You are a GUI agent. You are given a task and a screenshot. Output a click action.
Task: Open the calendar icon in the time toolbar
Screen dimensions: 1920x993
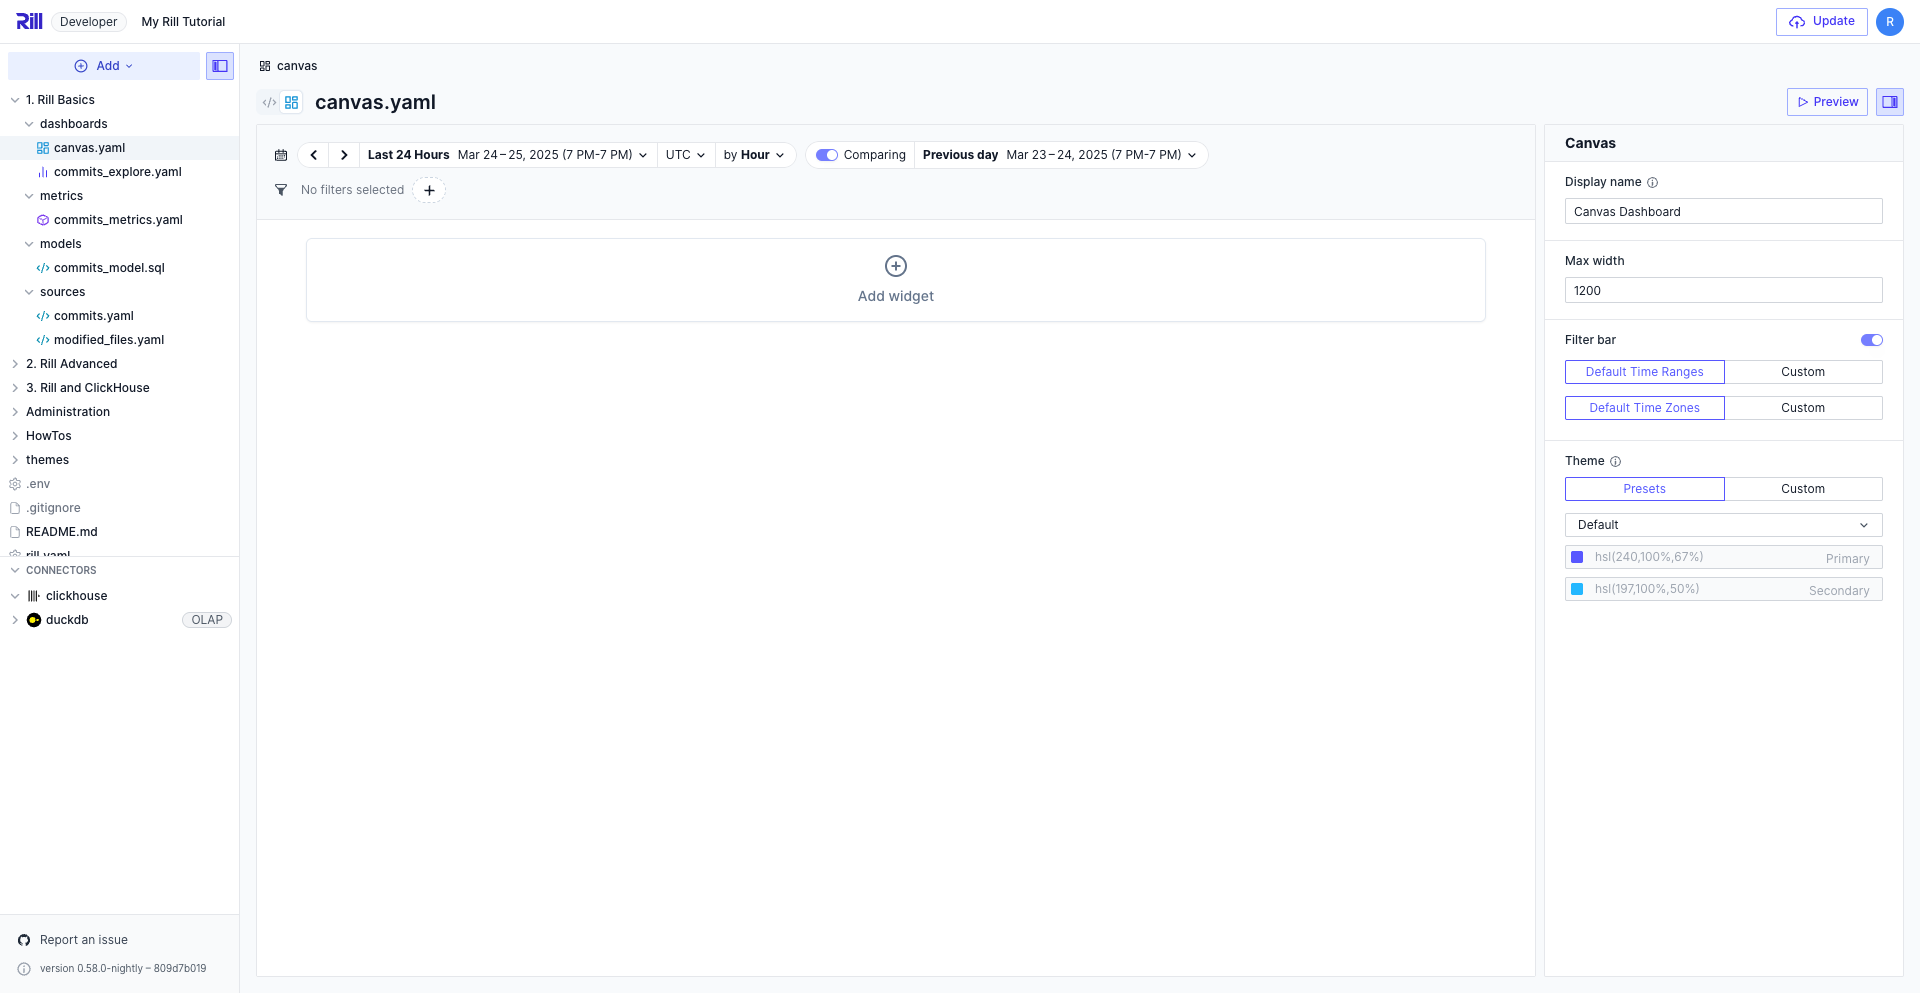tap(281, 155)
